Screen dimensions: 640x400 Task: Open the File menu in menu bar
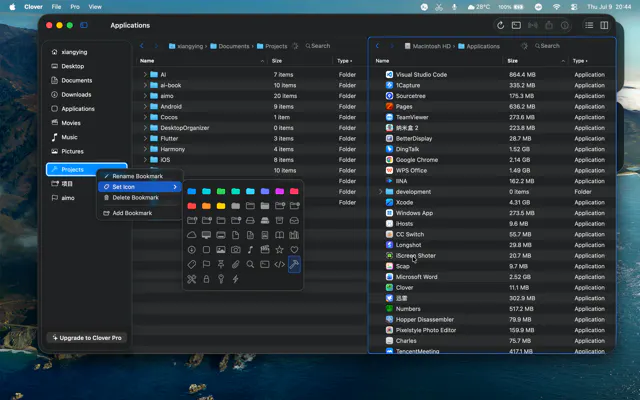point(56,7)
